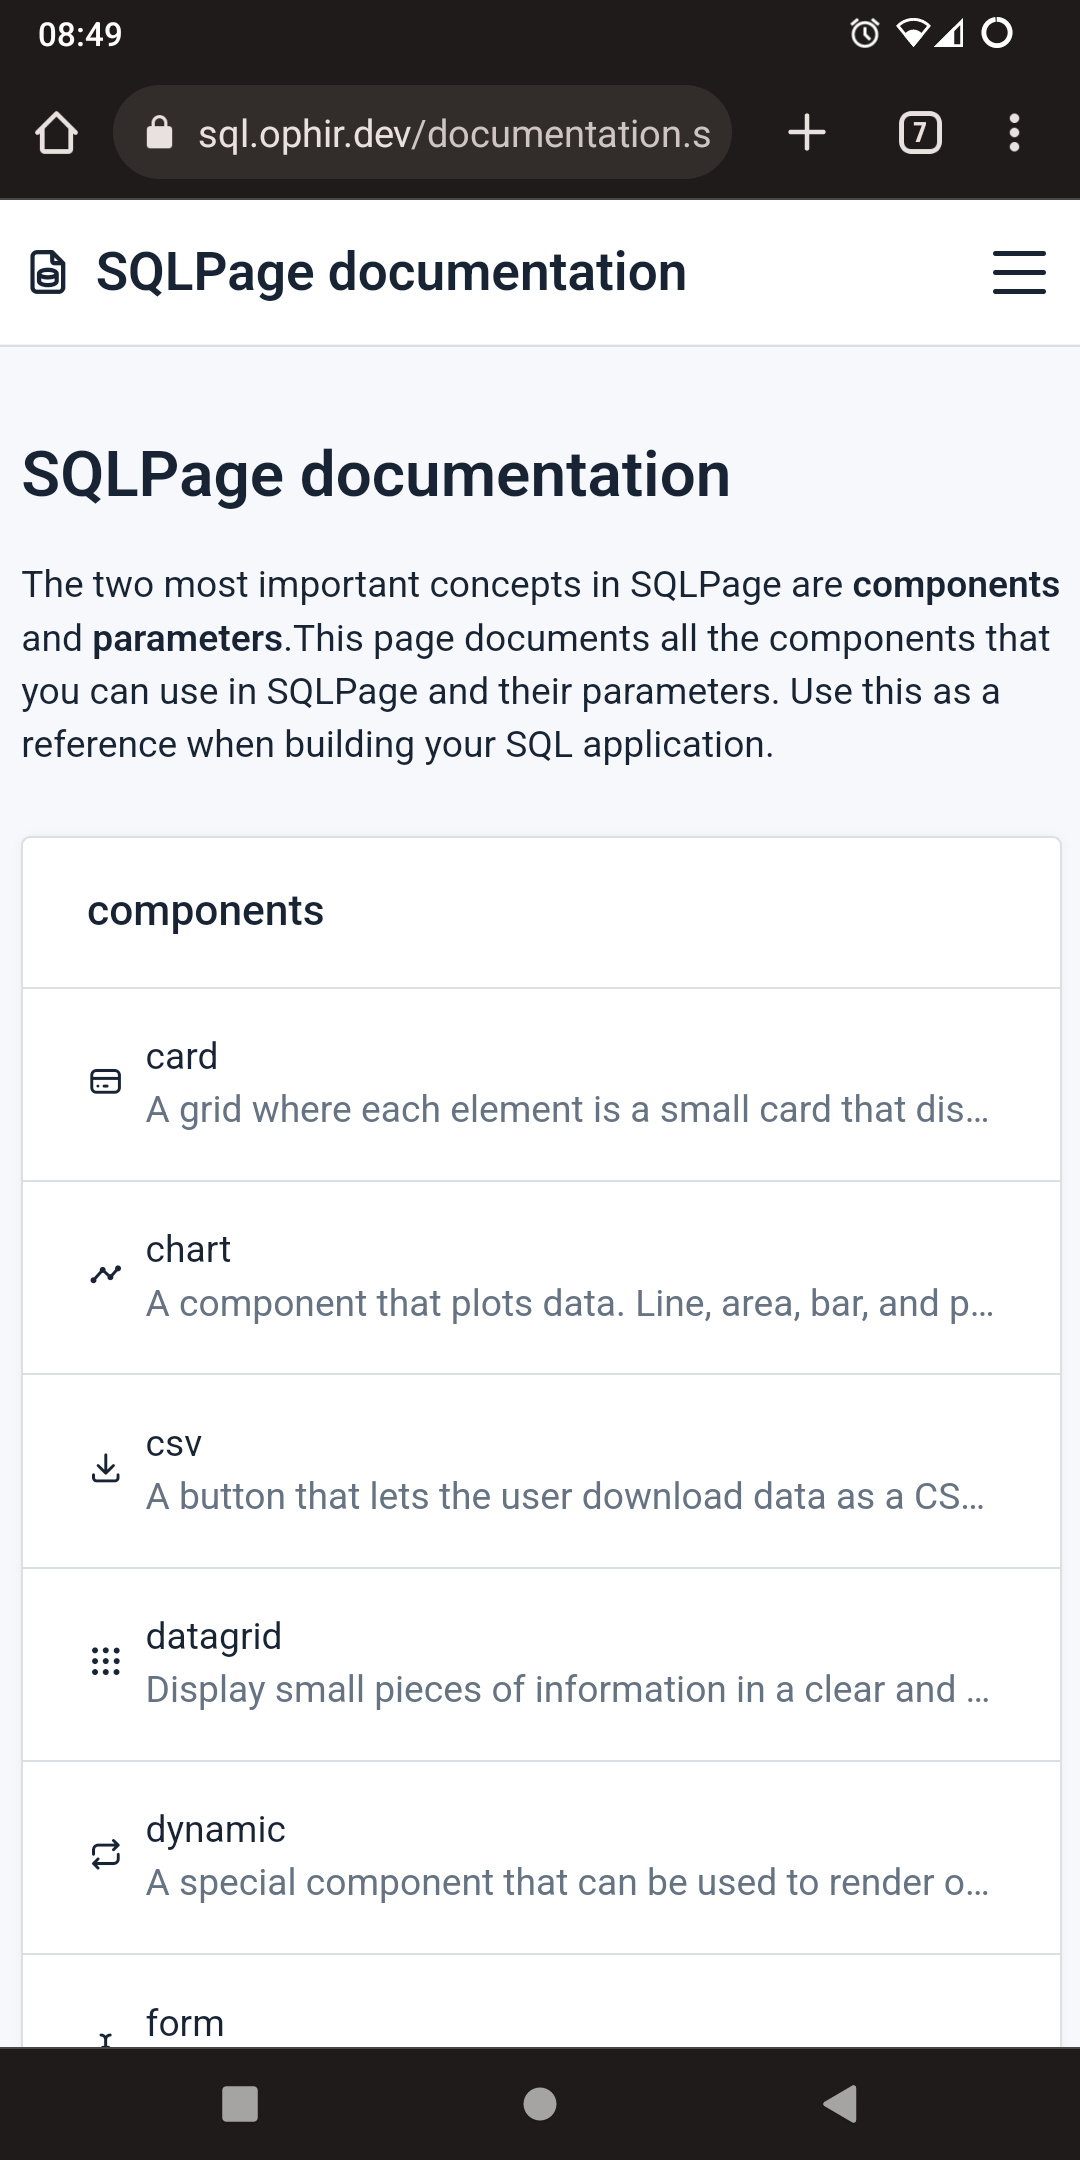The width and height of the screenshot is (1080, 2160).
Task: Click the chart line icon
Action: (x=108, y=1274)
